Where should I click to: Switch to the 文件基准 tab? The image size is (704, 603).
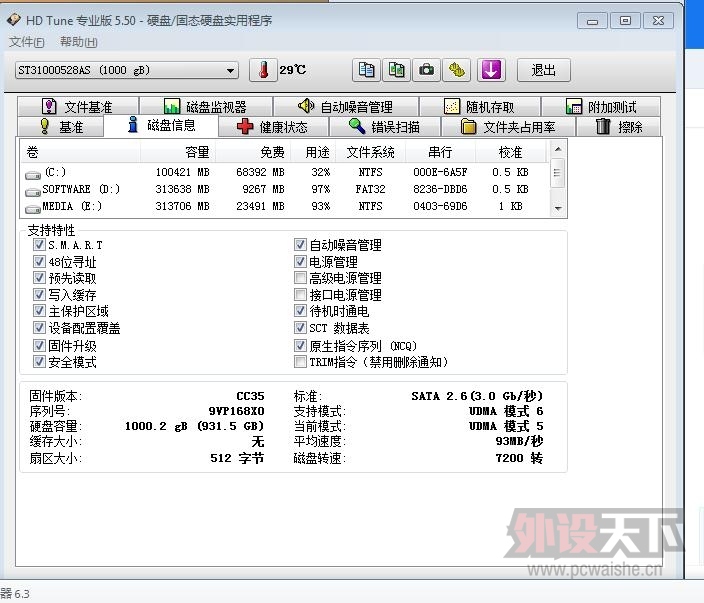(78, 107)
